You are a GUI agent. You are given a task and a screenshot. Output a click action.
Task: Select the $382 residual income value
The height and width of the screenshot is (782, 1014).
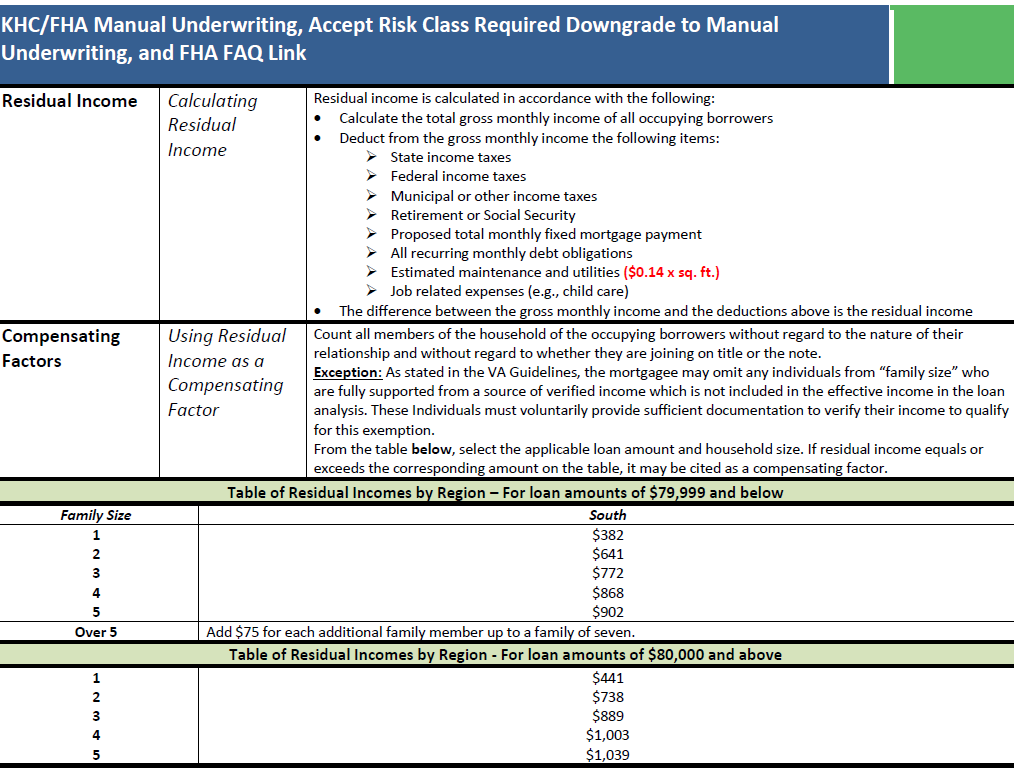[x=609, y=534]
